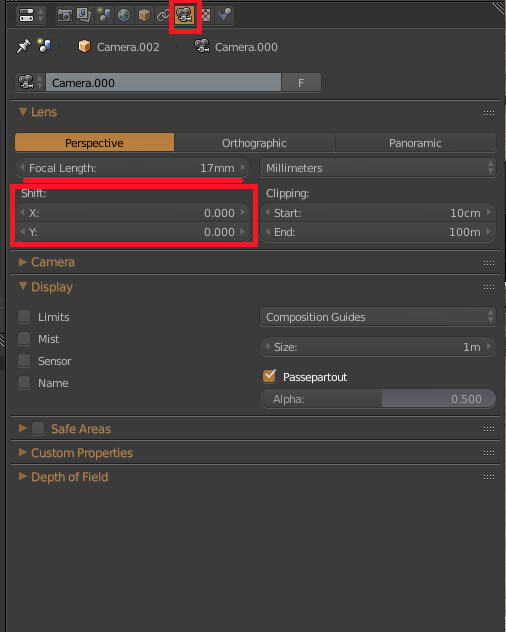506x632 pixels.
Task: Switch to the Render Layers tab
Action: tap(84, 15)
